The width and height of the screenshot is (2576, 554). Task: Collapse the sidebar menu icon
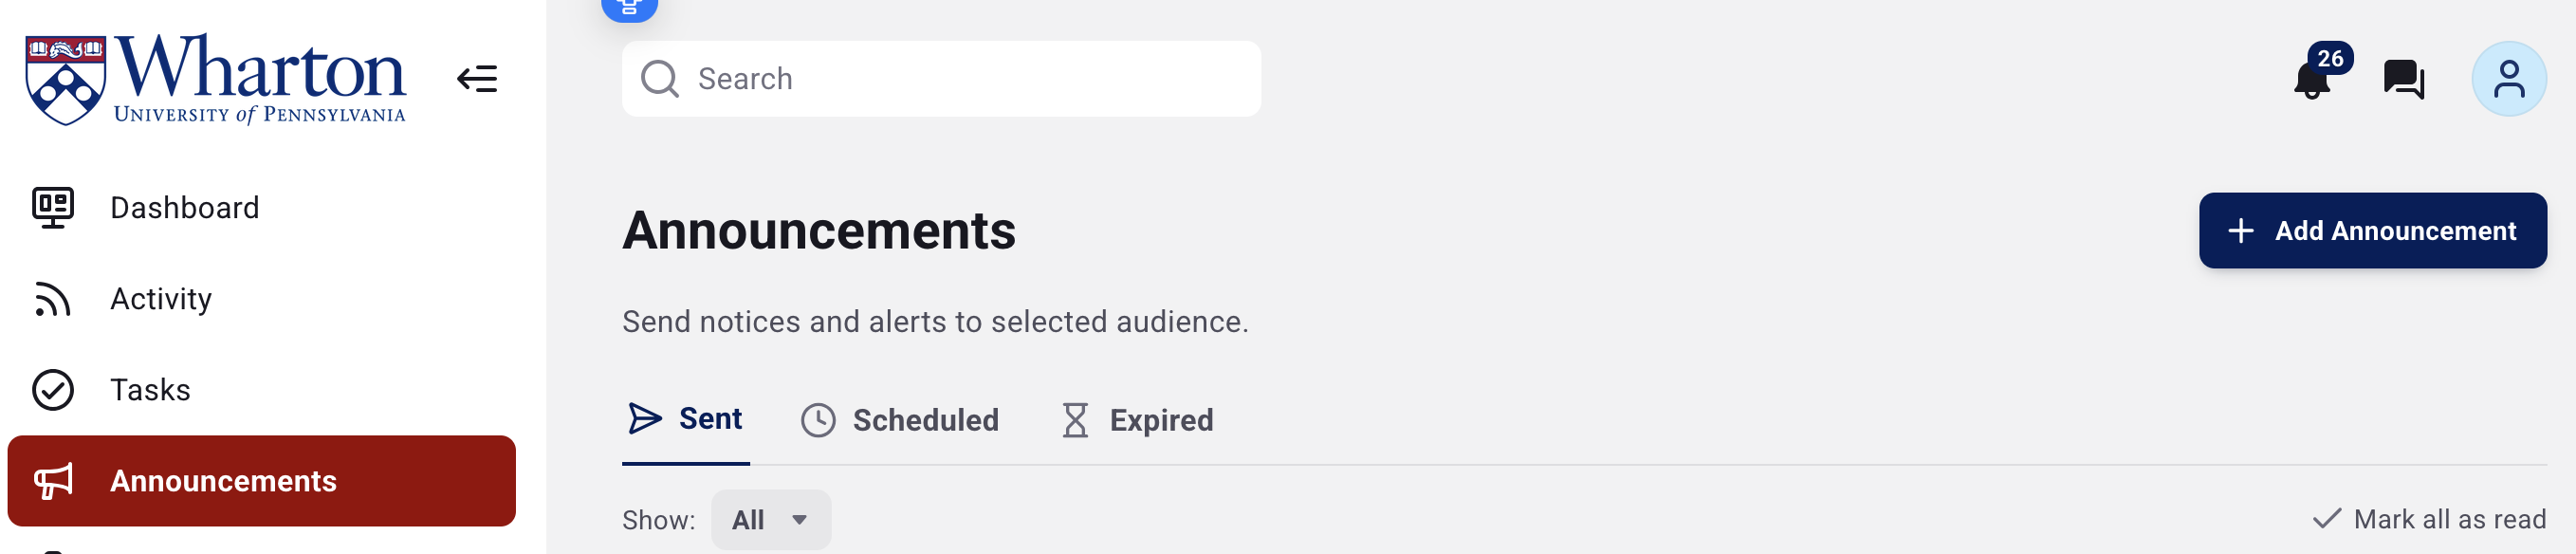477,79
